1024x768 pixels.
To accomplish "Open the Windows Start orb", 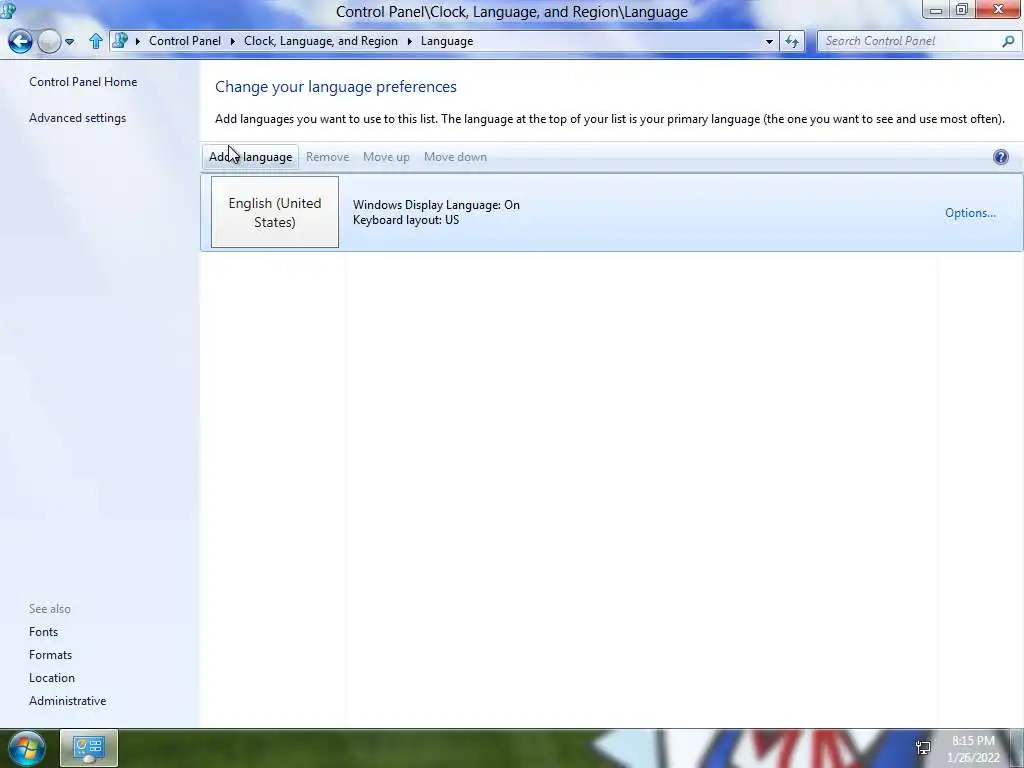I will click(x=27, y=748).
